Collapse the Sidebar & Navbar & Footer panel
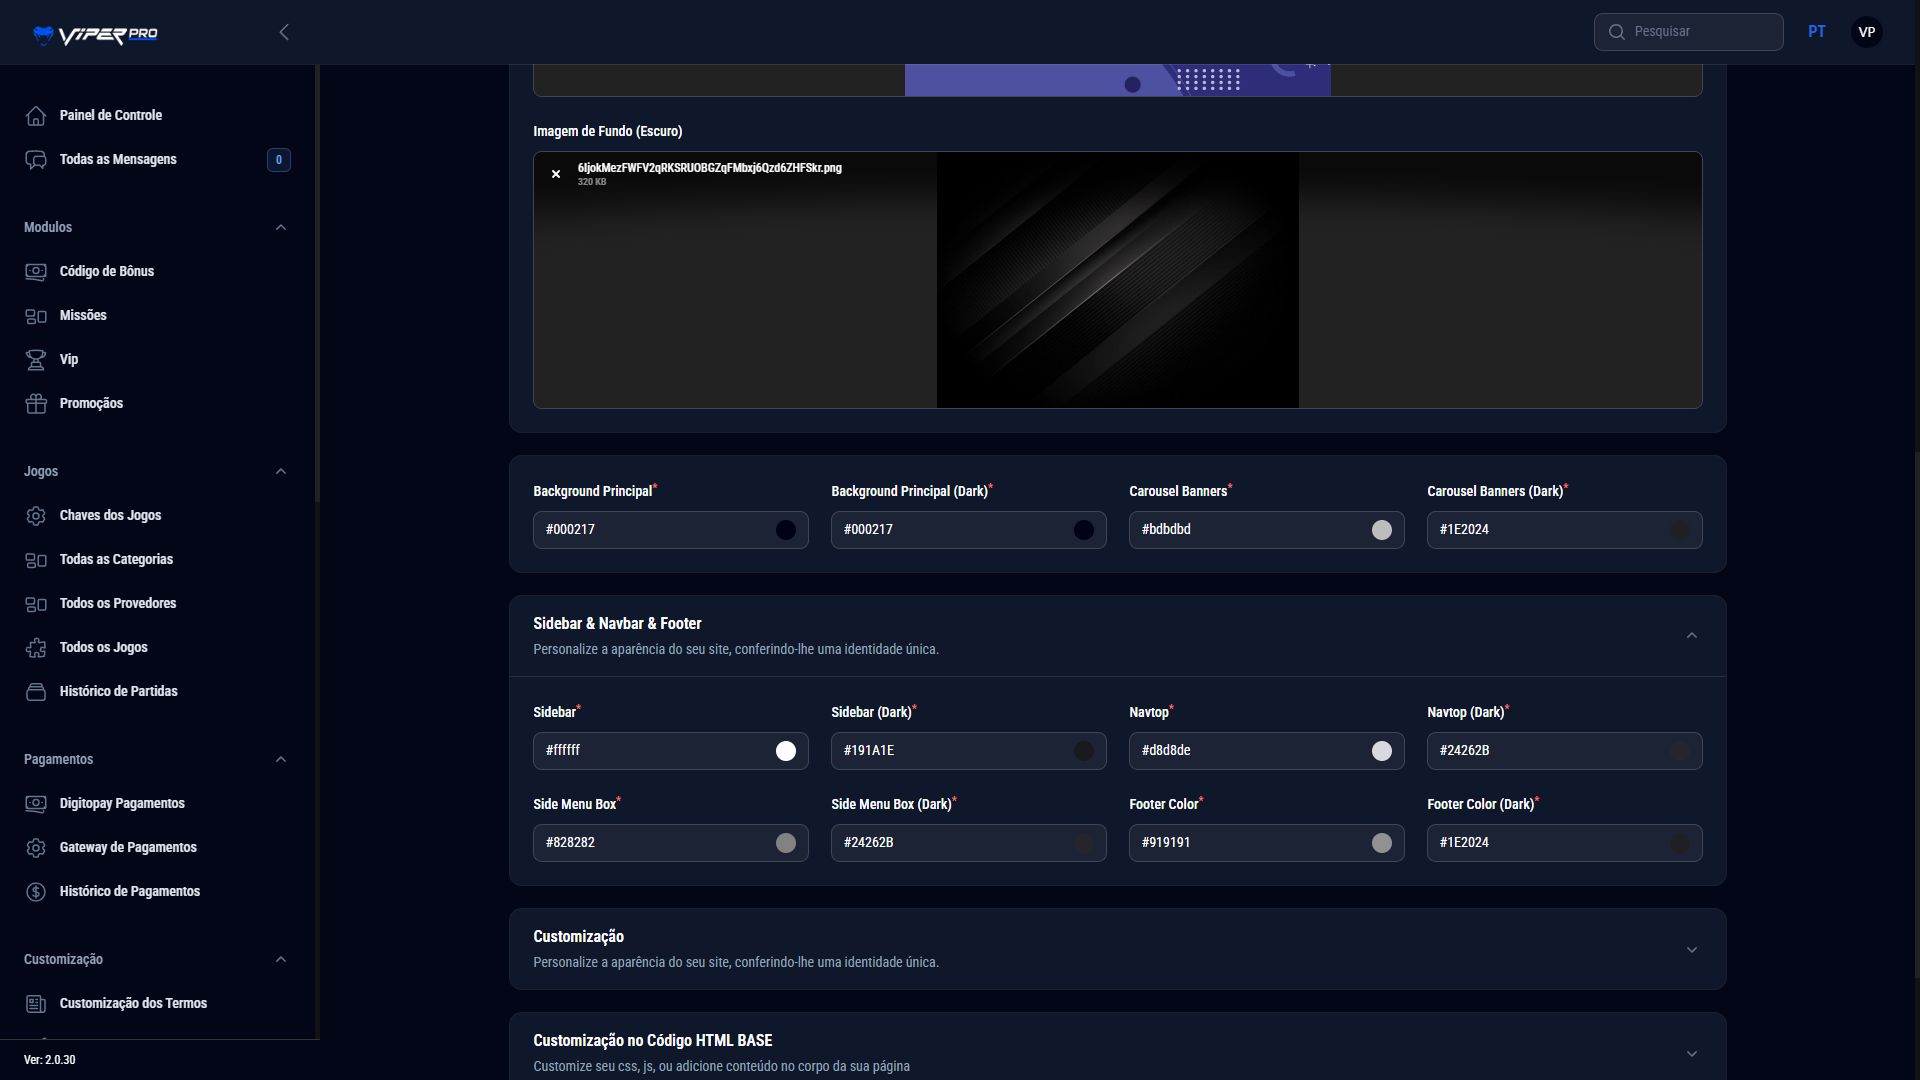The height and width of the screenshot is (1080, 1920). (1691, 636)
